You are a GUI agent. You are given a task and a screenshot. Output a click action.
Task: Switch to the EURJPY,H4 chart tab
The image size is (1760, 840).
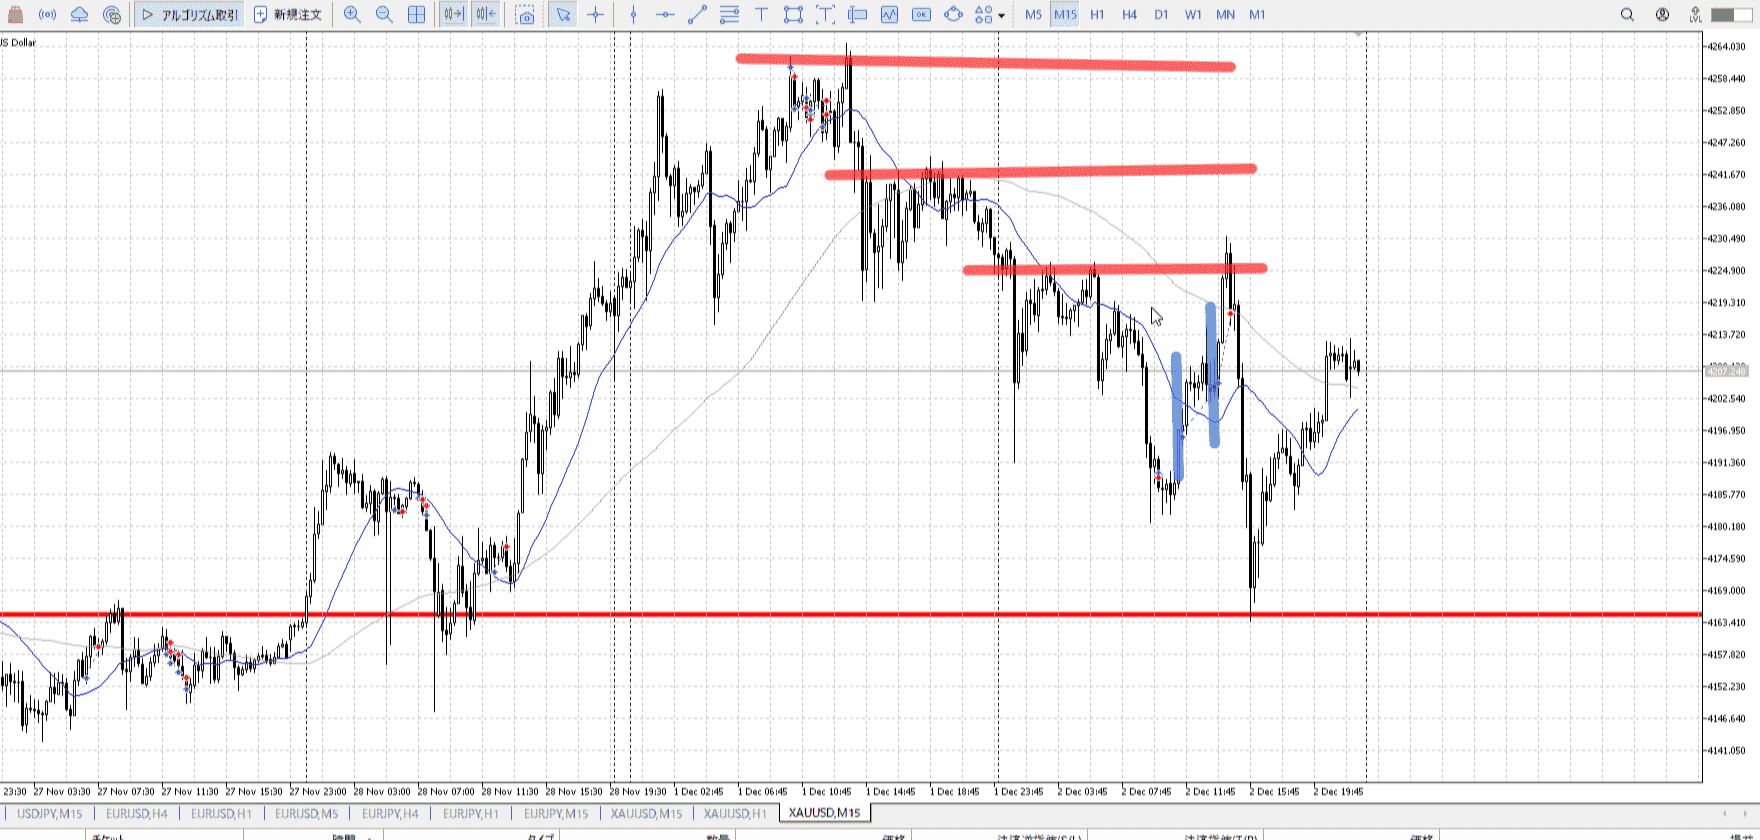(x=390, y=813)
